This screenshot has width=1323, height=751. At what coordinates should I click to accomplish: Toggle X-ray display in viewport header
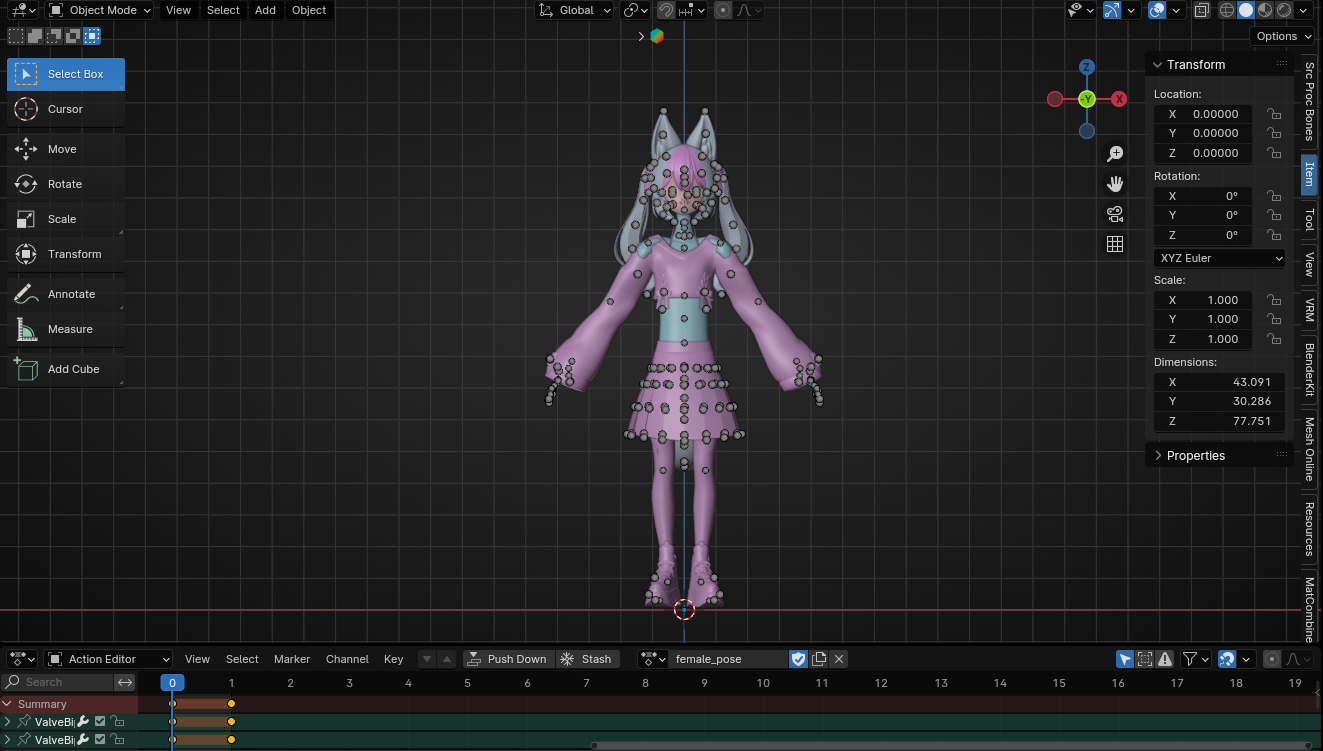(x=1201, y=10)
